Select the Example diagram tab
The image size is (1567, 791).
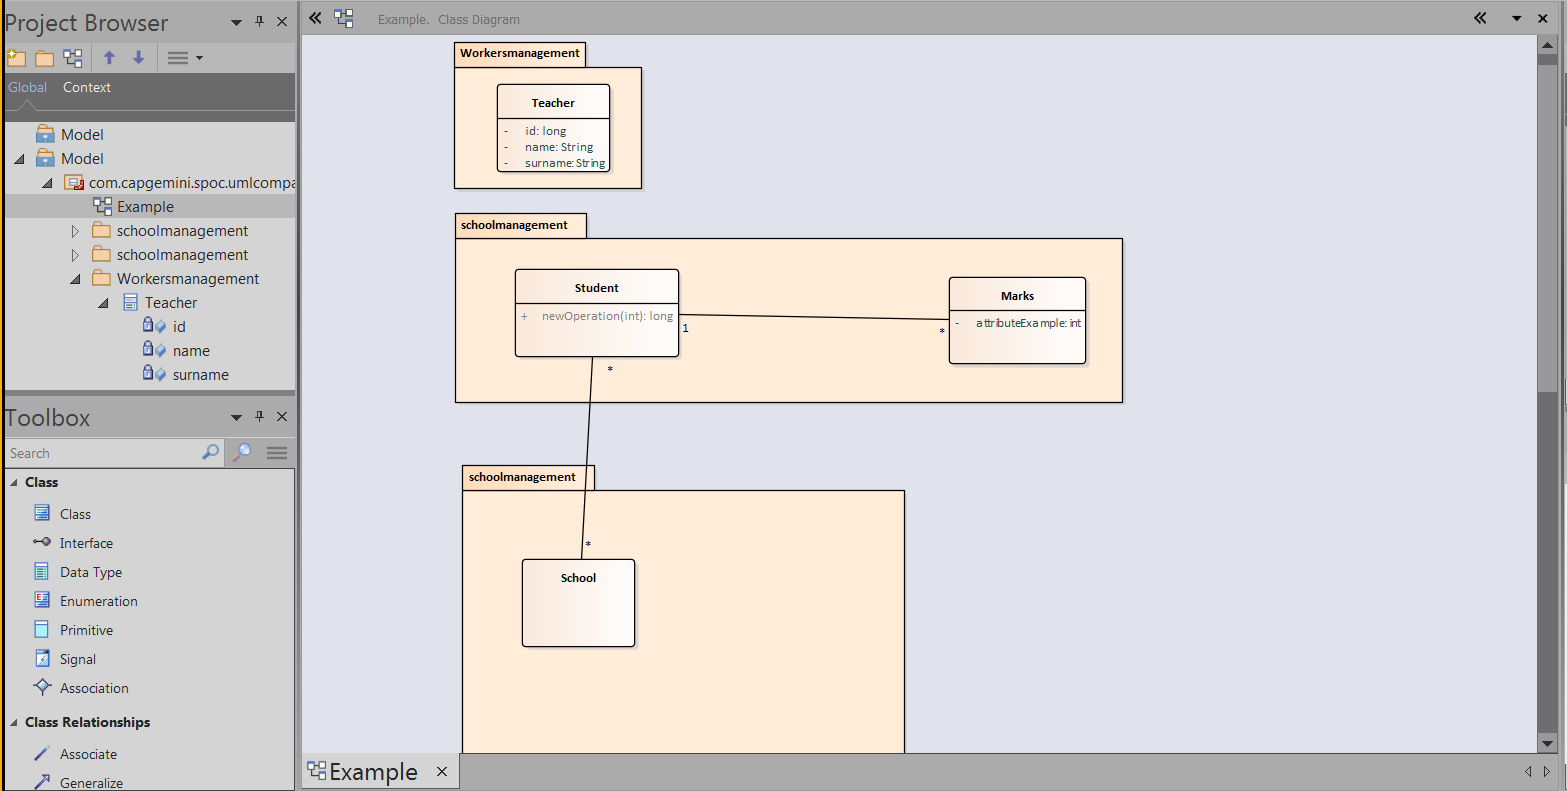372,772
